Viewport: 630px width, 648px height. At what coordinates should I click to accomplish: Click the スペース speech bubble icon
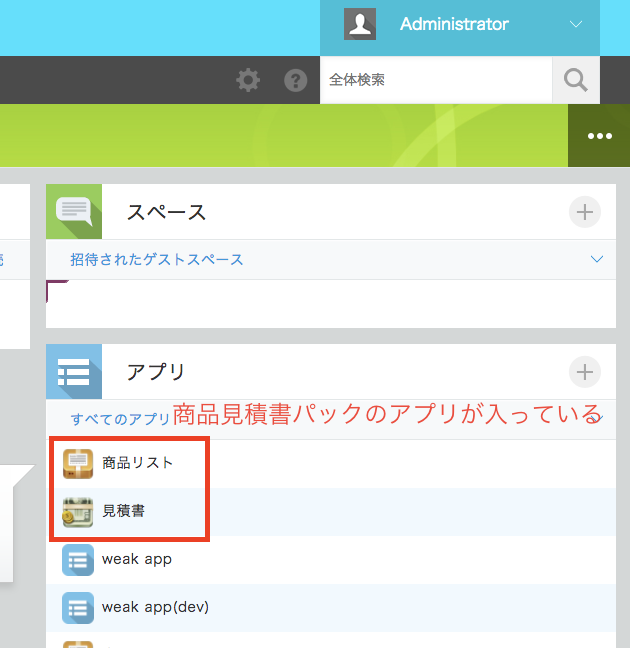click(x=74, y=212)
